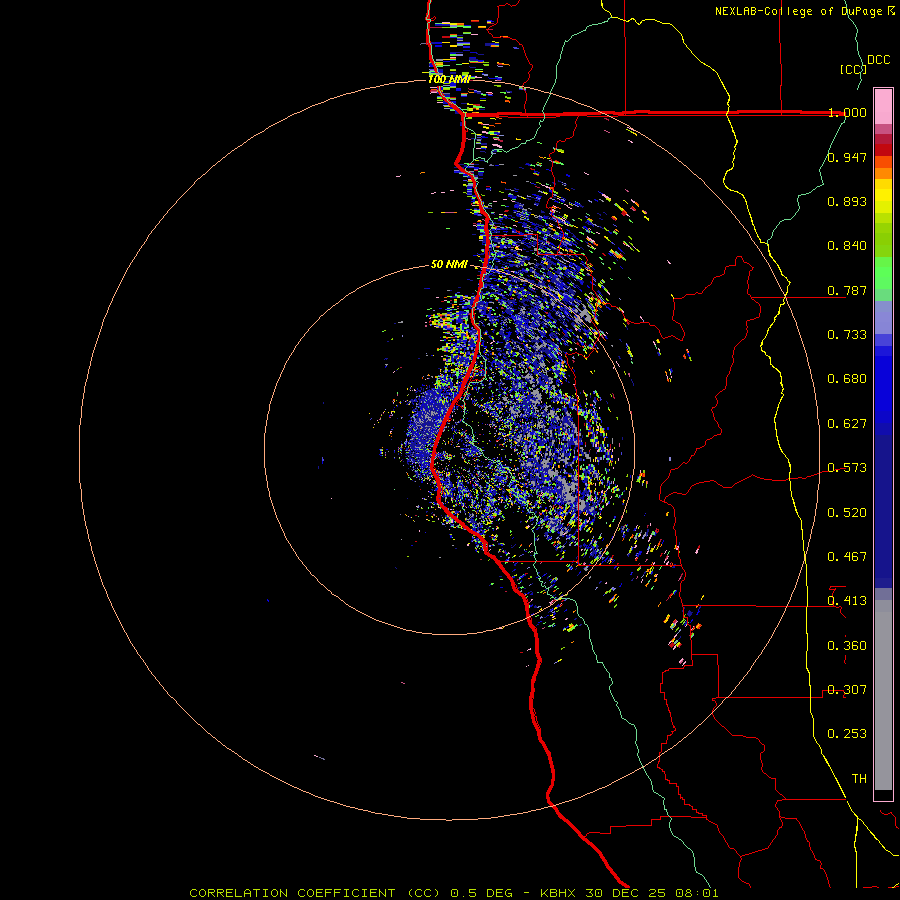
Task: Click the 0.360 scale value
Action: point(847,645)
